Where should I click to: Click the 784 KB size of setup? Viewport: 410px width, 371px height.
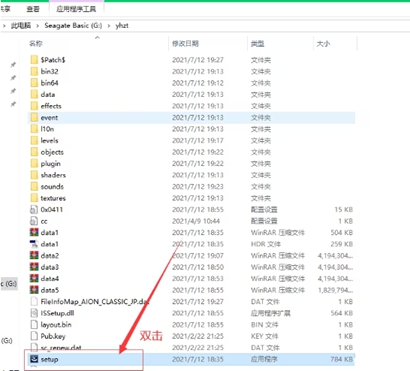click(341, 359)
